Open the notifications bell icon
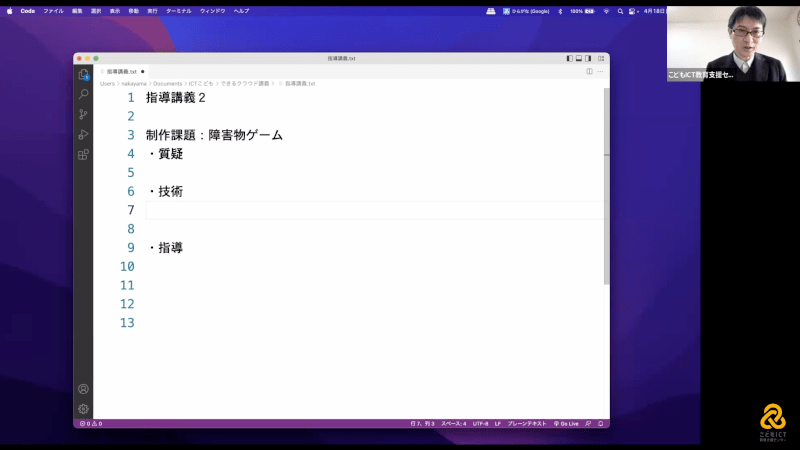This screenshot has width=800, height=450. pos(601,423)
